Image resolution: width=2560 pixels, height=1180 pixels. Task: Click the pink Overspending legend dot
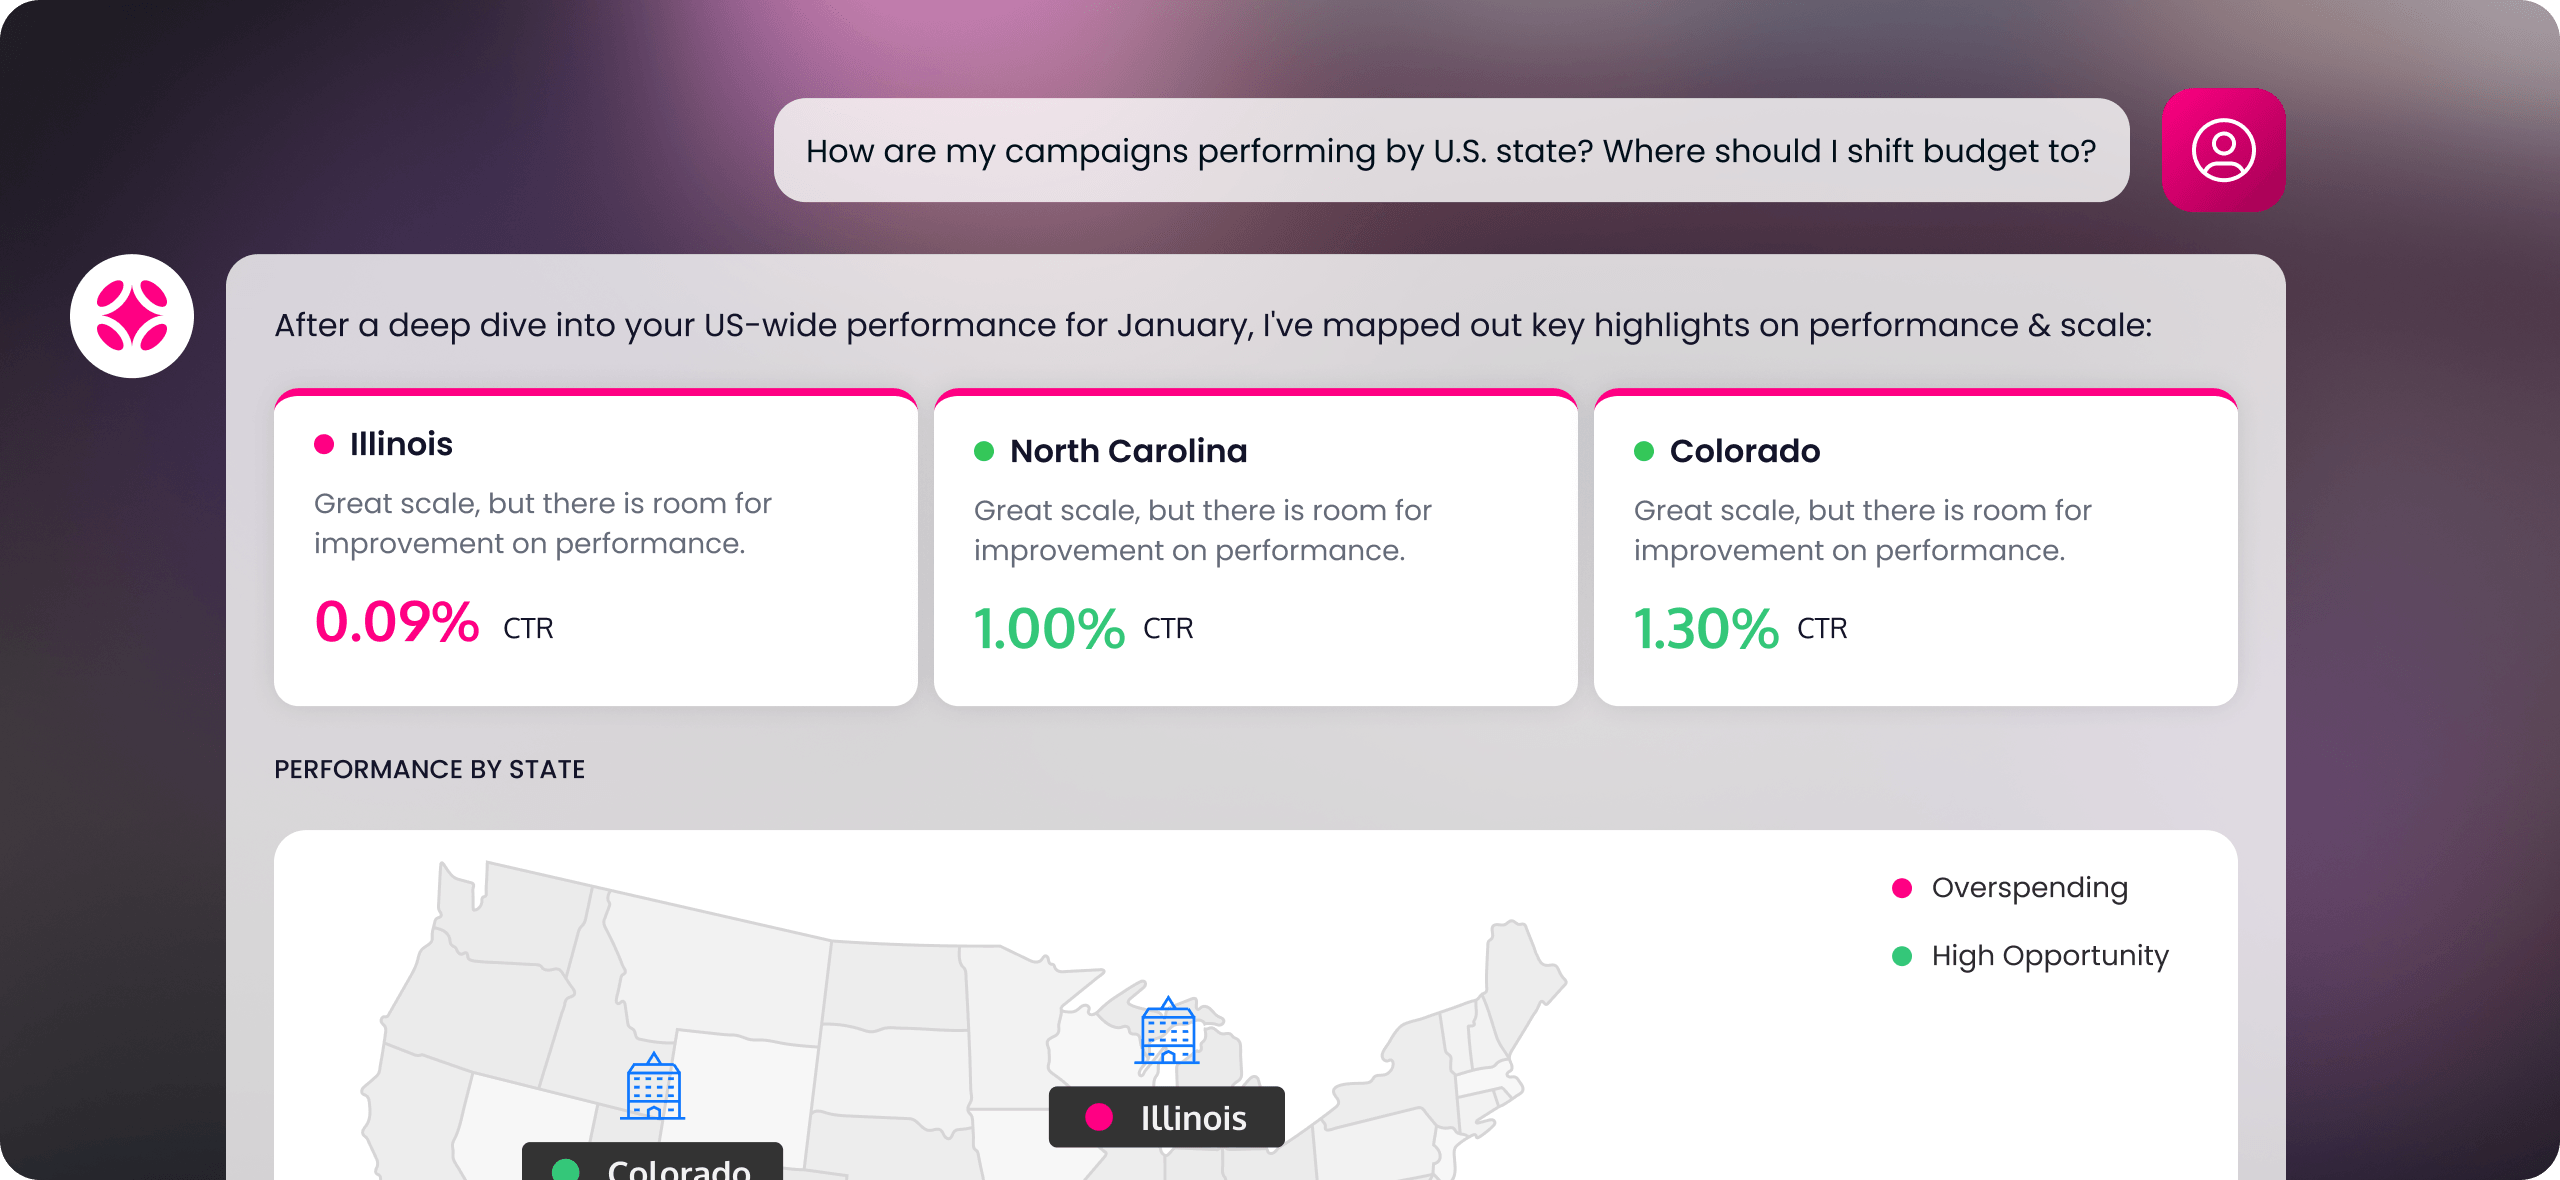(x=1902, y=888)
